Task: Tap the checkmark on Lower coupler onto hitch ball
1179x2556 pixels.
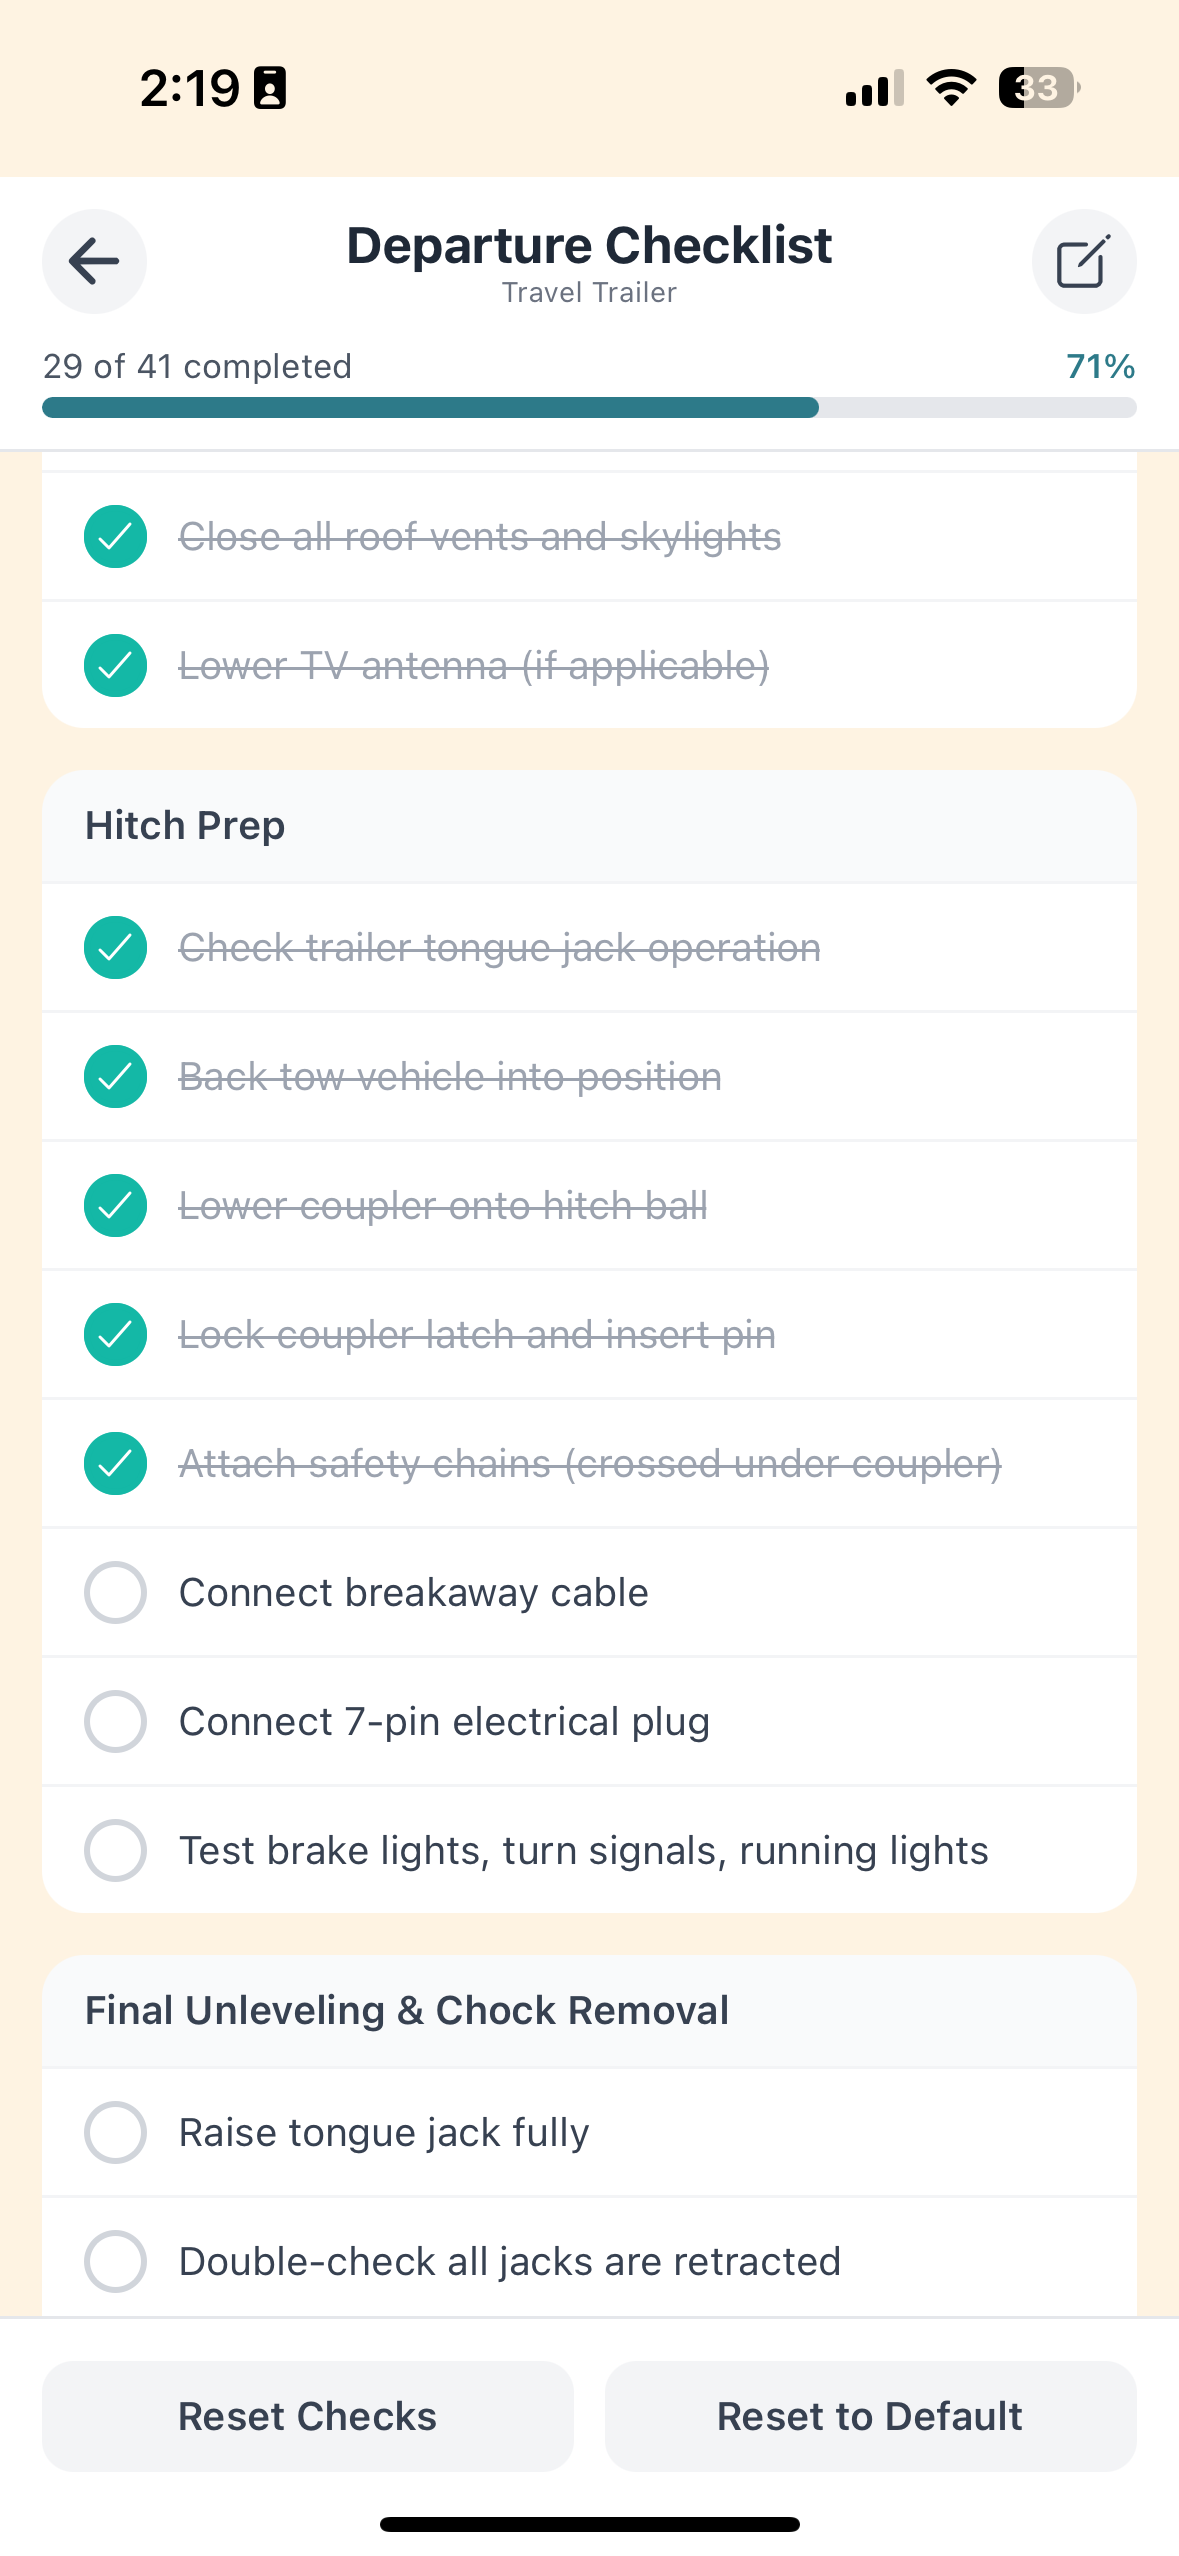Action: click(x=115, y=1206)
